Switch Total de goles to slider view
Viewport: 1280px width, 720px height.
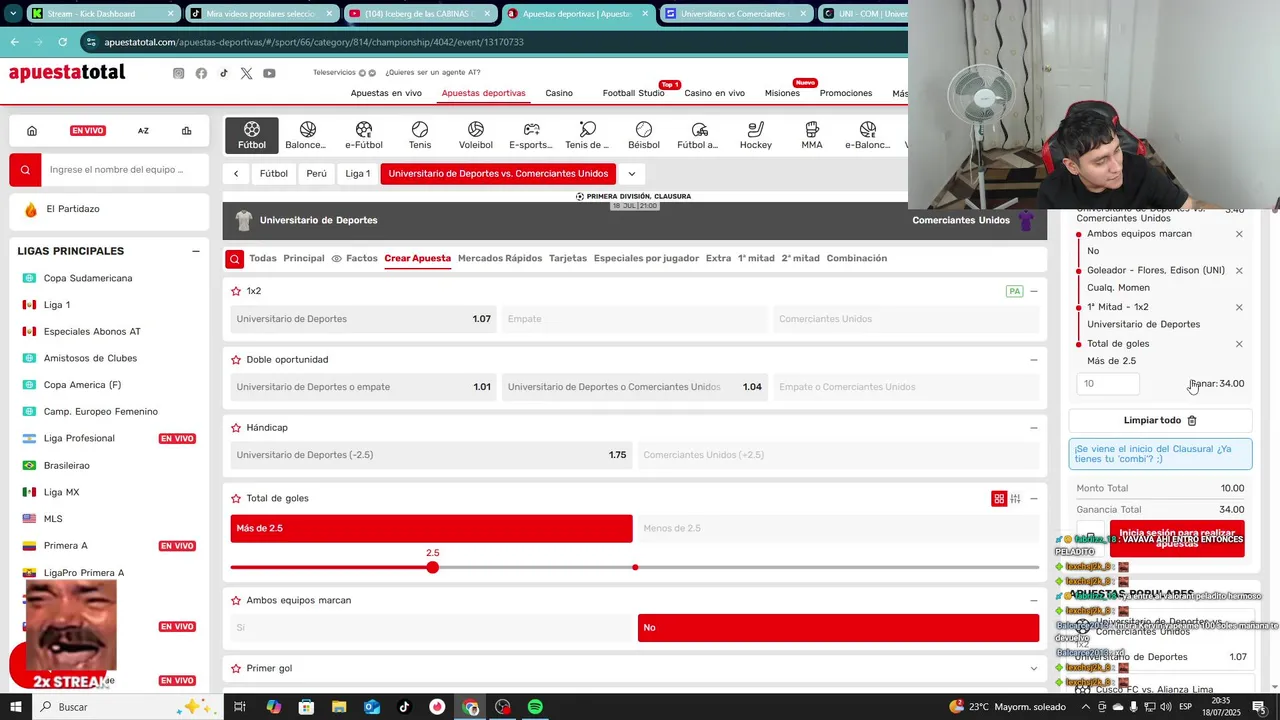pos(1015,498)
